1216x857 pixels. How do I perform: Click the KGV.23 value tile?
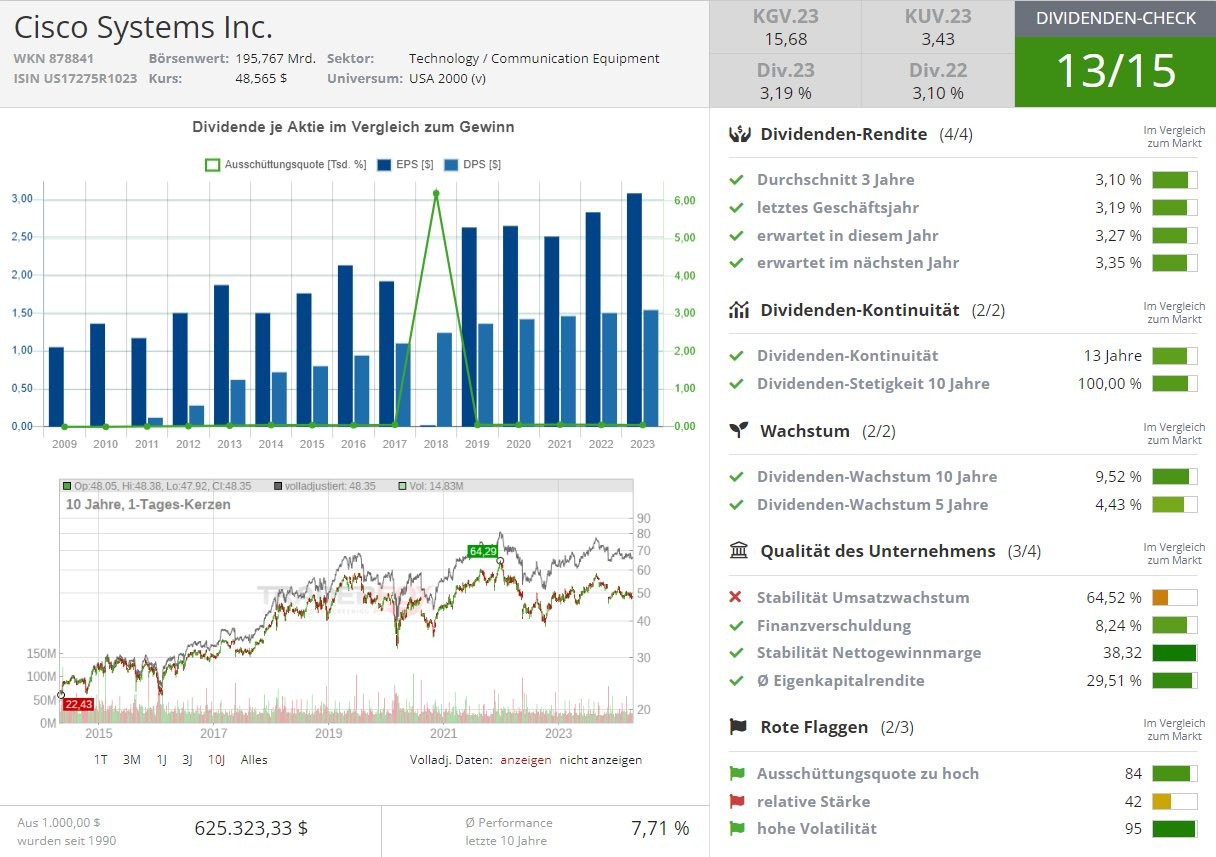click(784, 27)
